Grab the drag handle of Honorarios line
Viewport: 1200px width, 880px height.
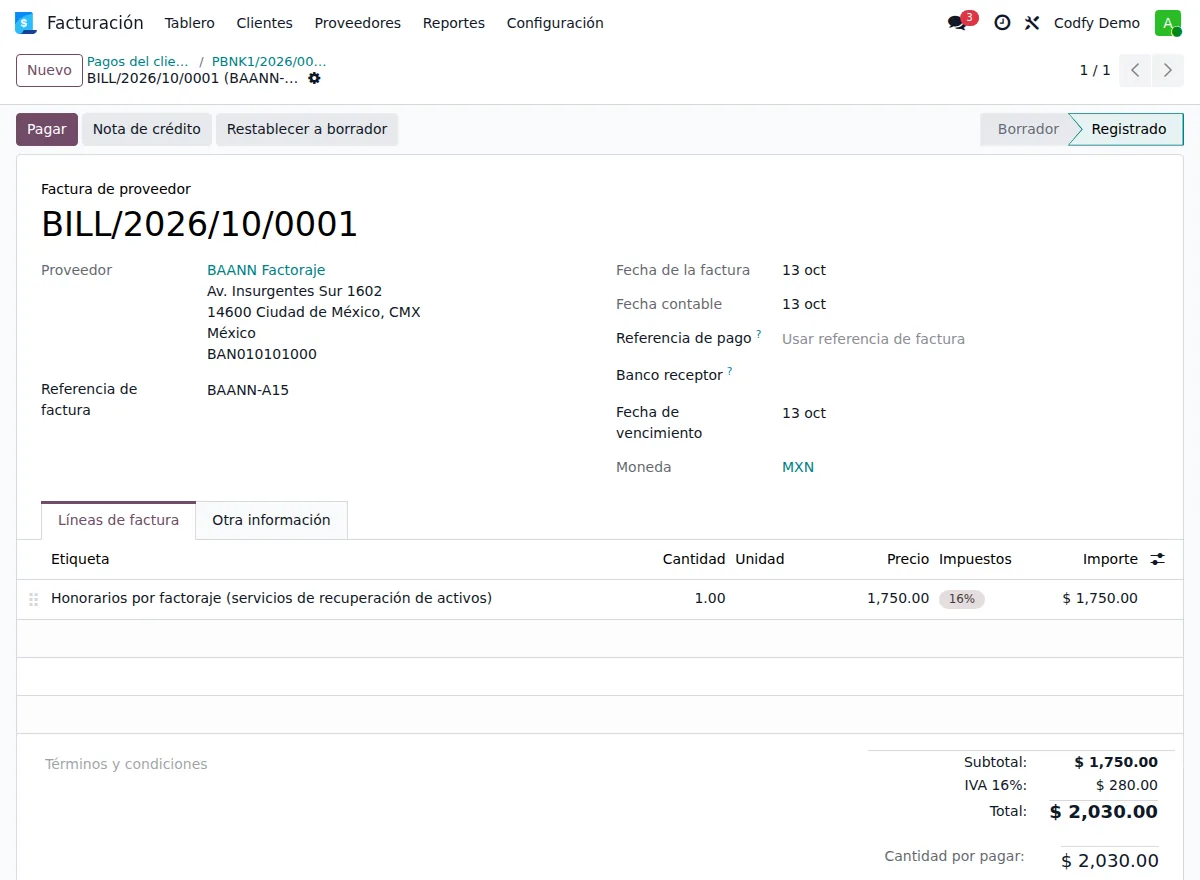tap(34, 599)
